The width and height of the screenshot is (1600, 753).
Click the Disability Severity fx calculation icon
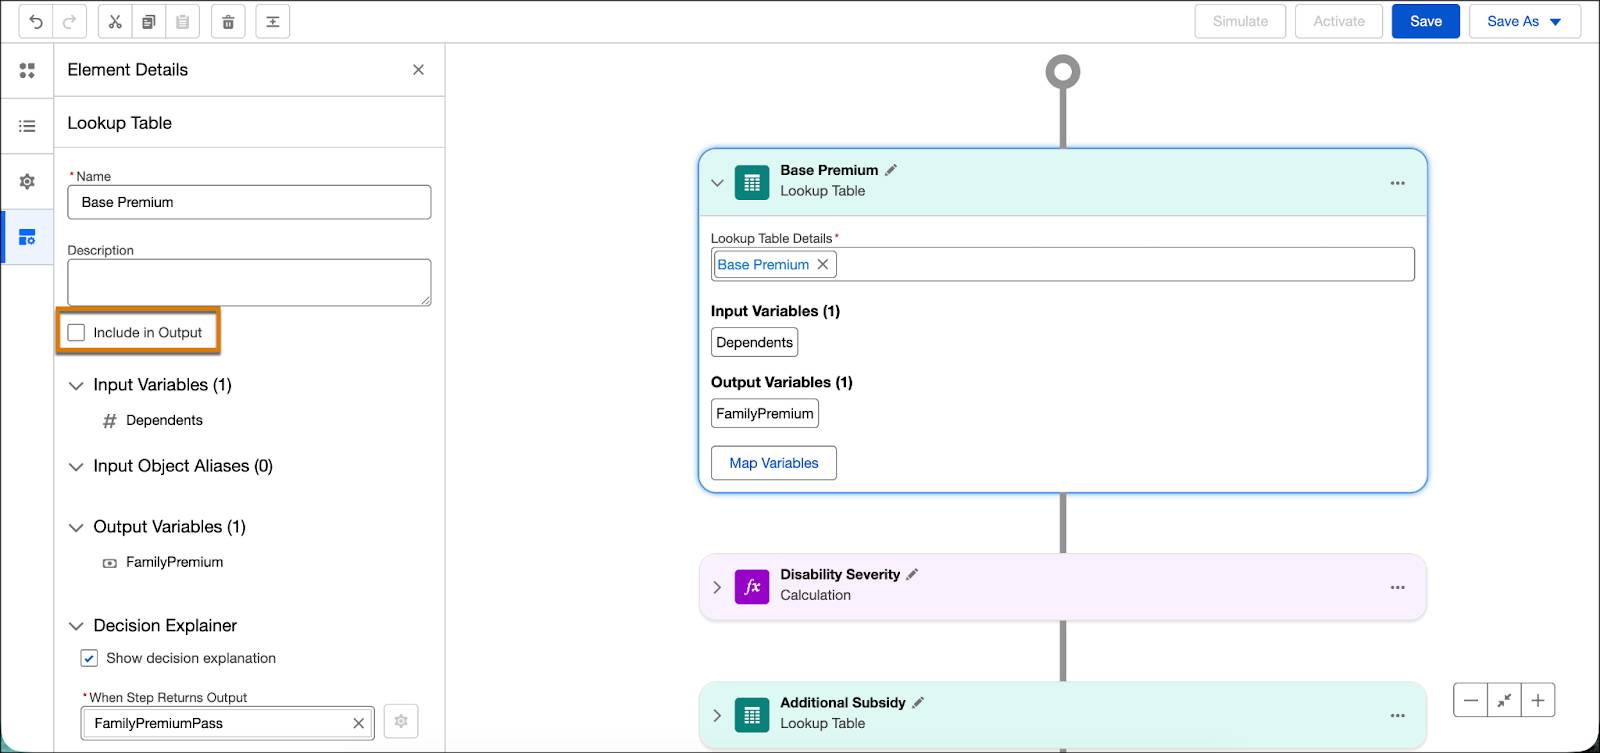(752, 587)
